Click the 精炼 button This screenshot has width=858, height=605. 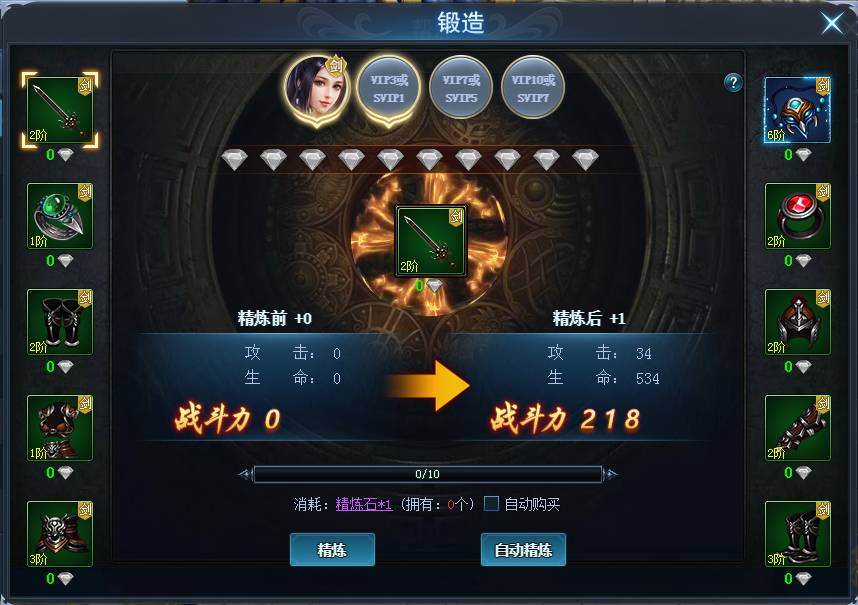click(332, 550)
